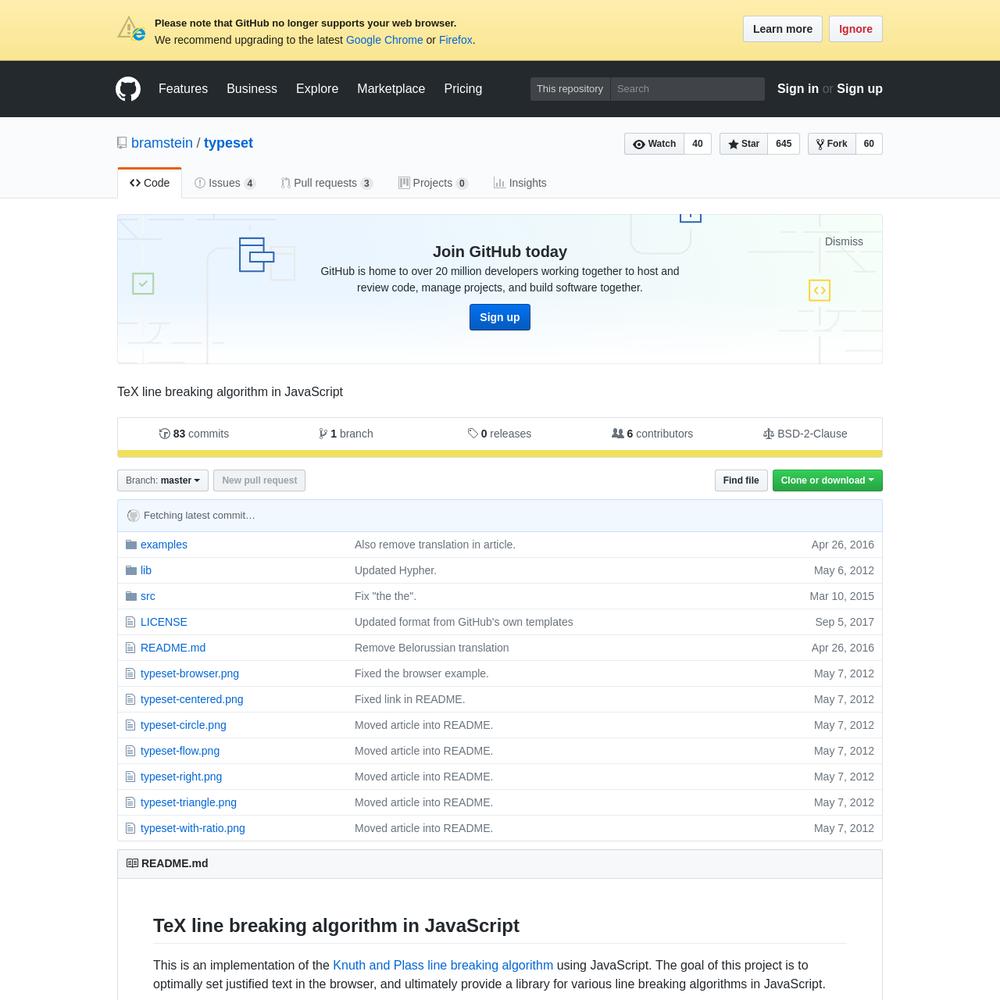Open Pricing in the top navigation

(463, 89)
